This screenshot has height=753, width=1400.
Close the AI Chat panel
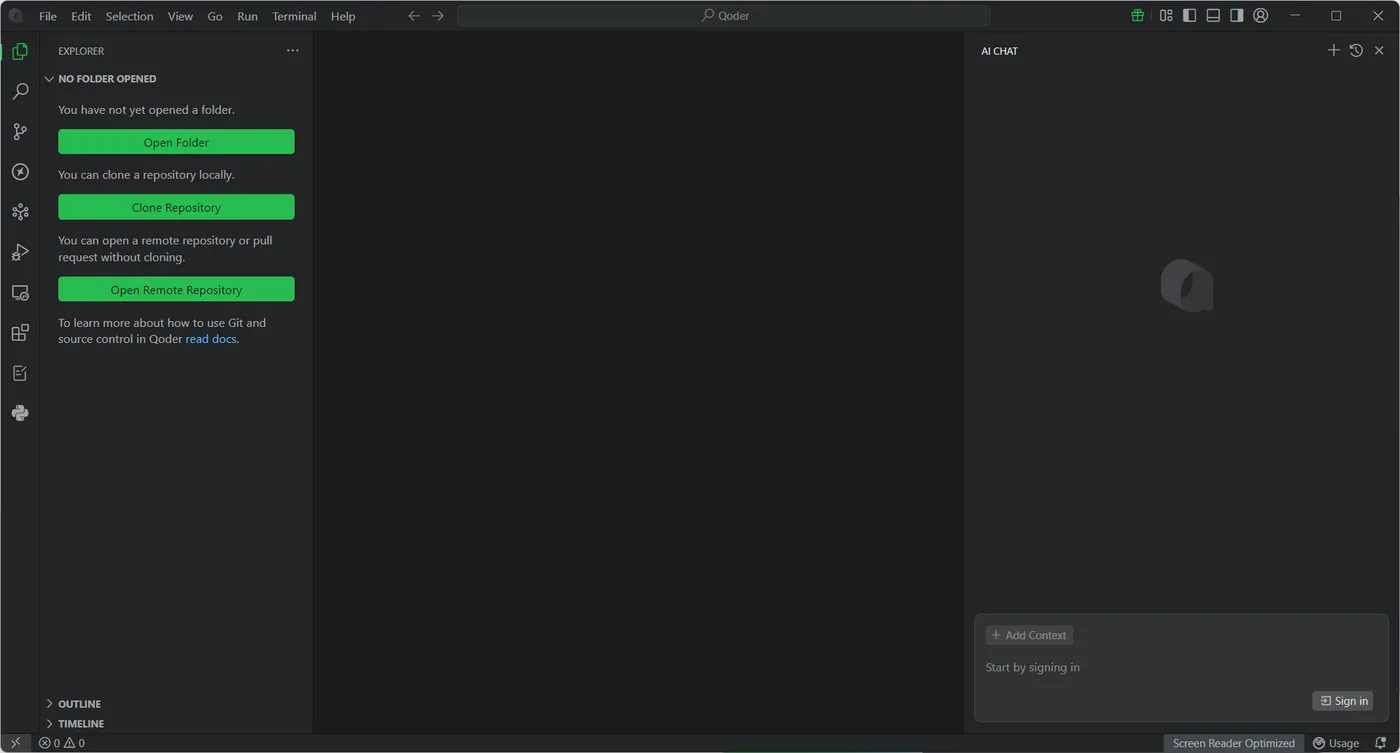point(1379,50)
